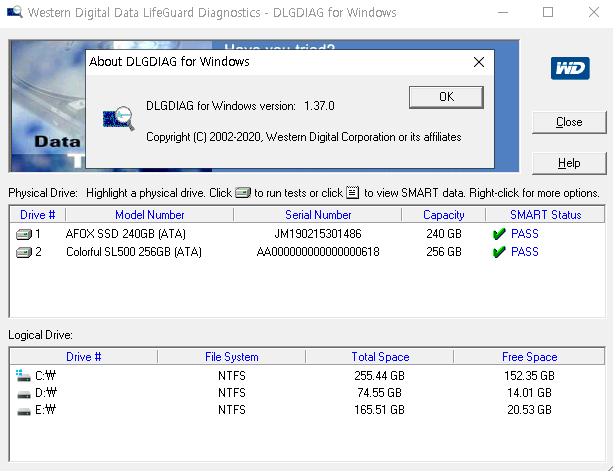613x471 pixels.
Task: Click the E: logical drive icon
Action: [x=23, y=412]
